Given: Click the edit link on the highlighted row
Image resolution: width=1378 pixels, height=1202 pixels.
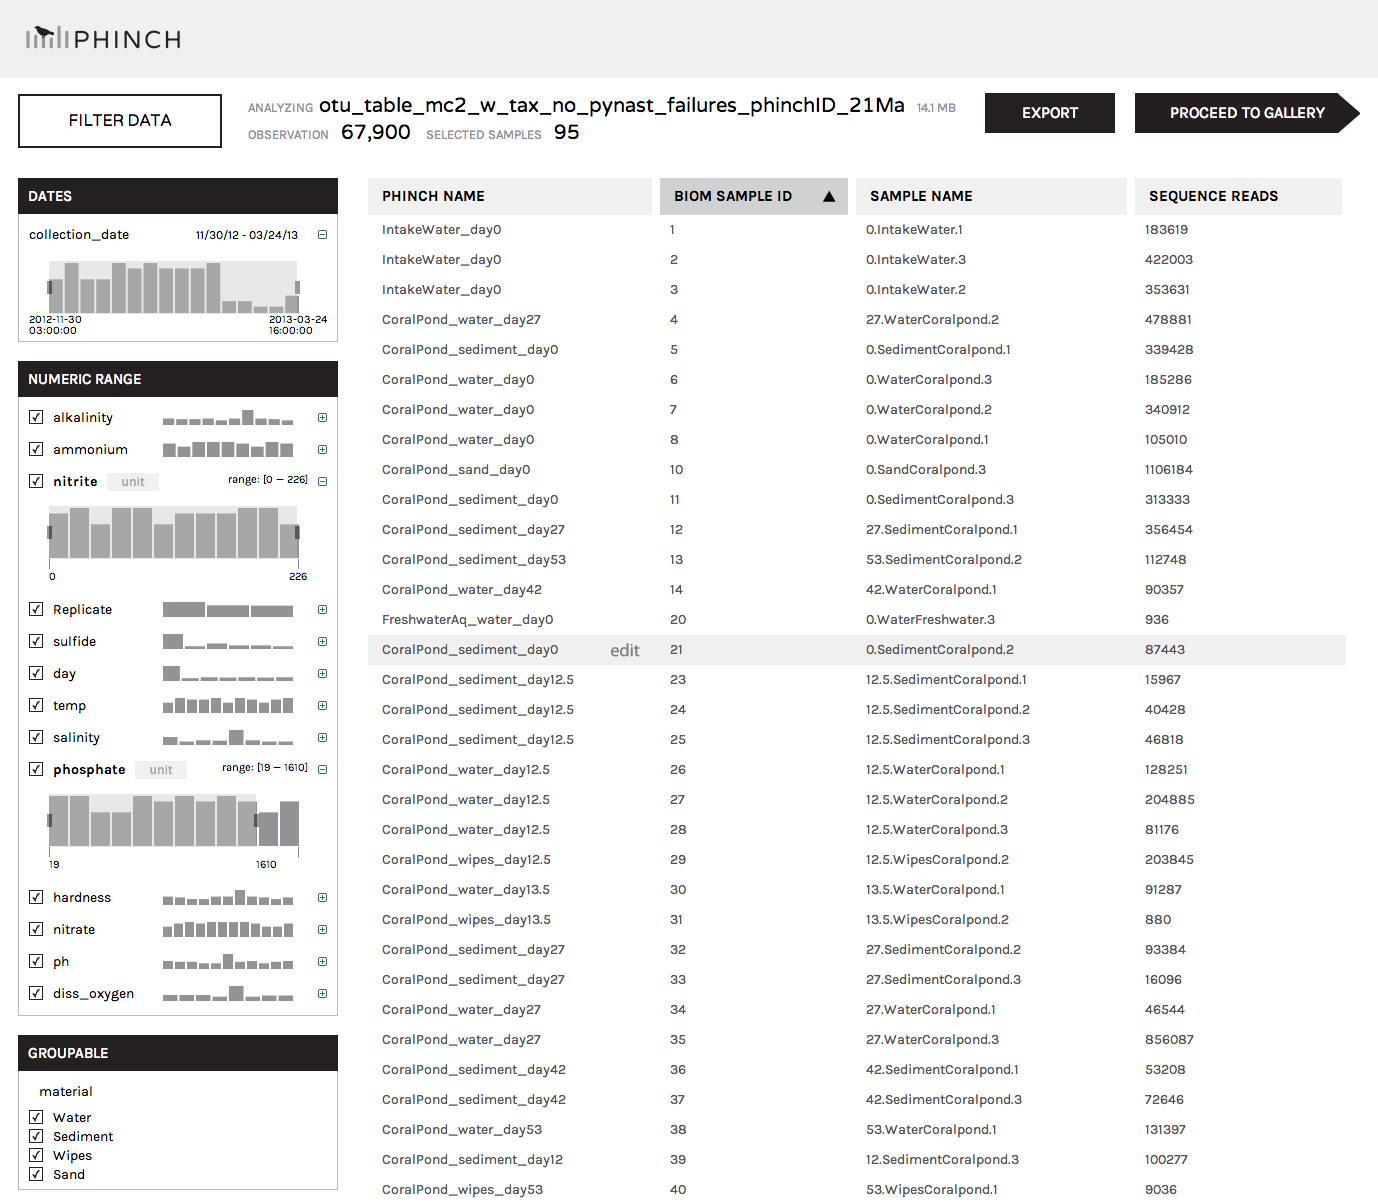Looking at the screenshot, I should [625, 651].
